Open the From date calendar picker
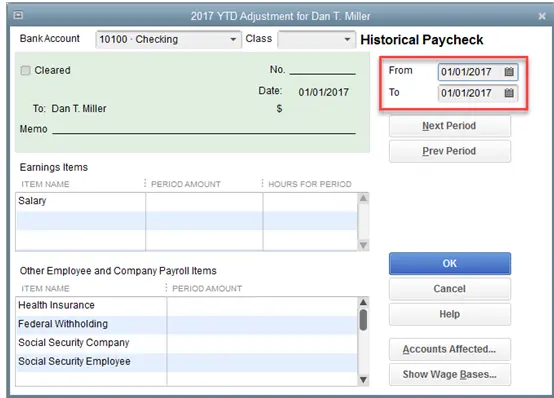Image resolution: width=554 pixels, height=398 pixels. [509, 72]
